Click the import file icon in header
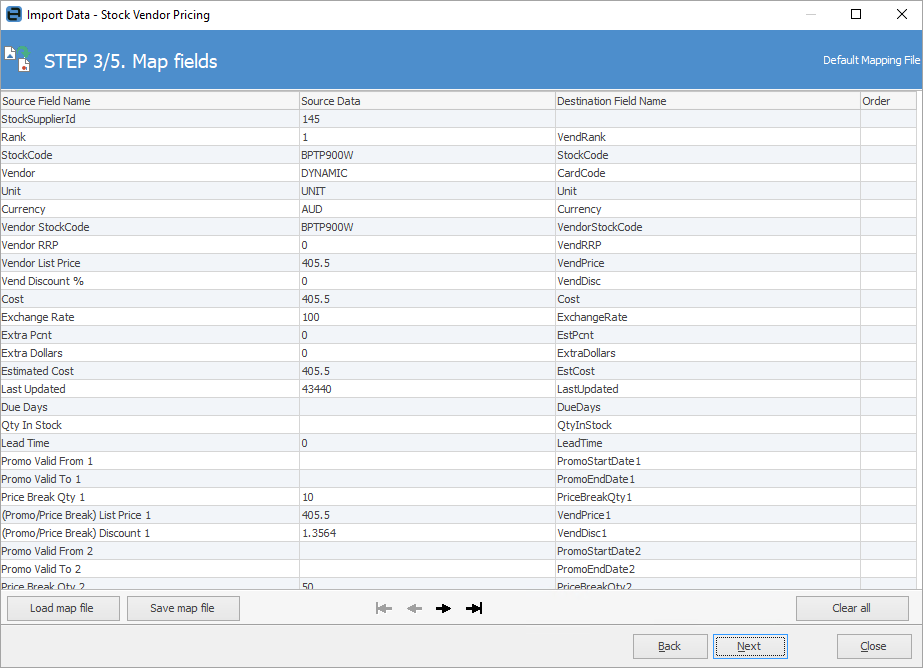 tap(18, 59)
